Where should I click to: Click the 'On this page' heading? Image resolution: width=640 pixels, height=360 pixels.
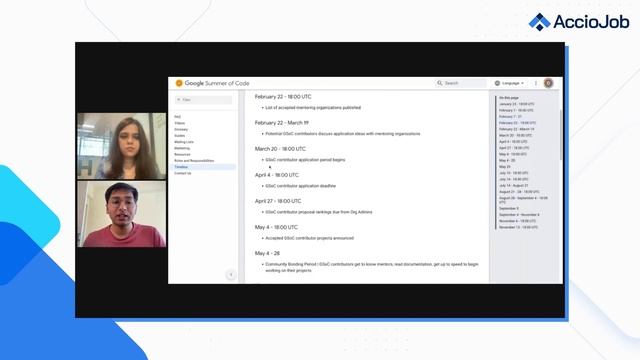(x=509, y=98)
